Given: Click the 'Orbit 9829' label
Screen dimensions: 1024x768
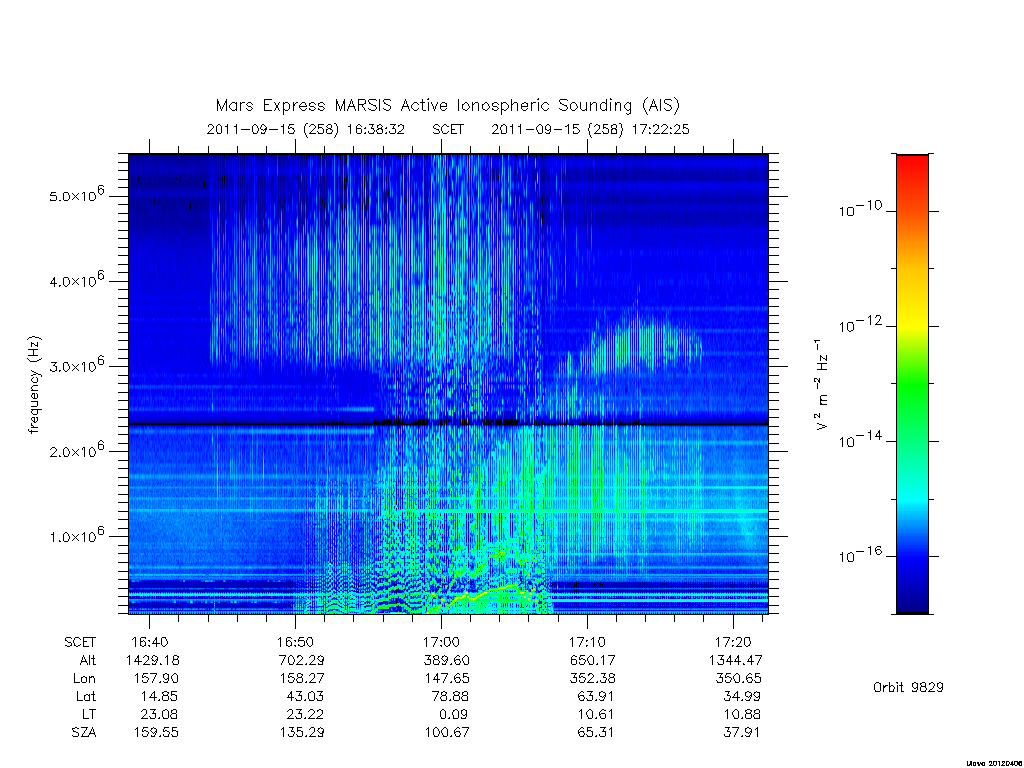Looking at the screenshot, I should [x=908, y=688].
